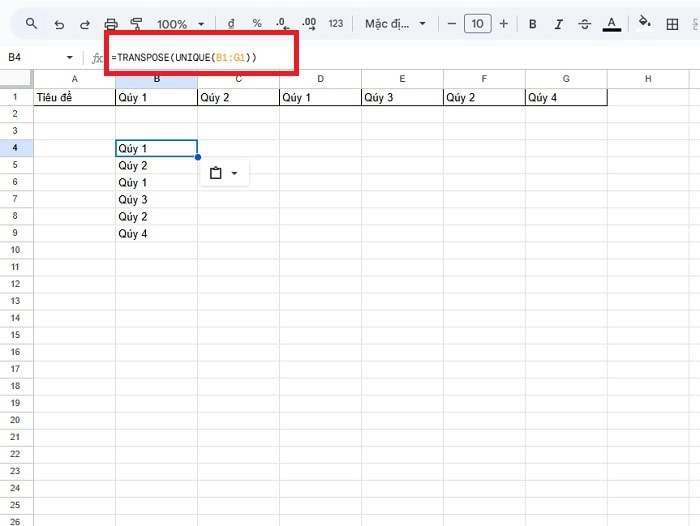700x526 pixels.
Task: Expand the paste options dropdown arrow
Action: click(234, 173)
